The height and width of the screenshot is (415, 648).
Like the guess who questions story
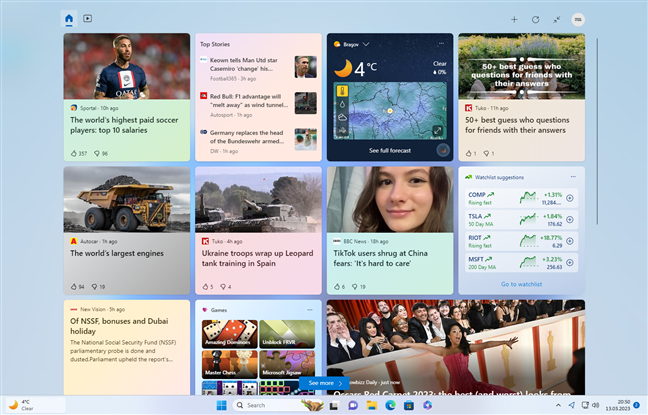471,153
